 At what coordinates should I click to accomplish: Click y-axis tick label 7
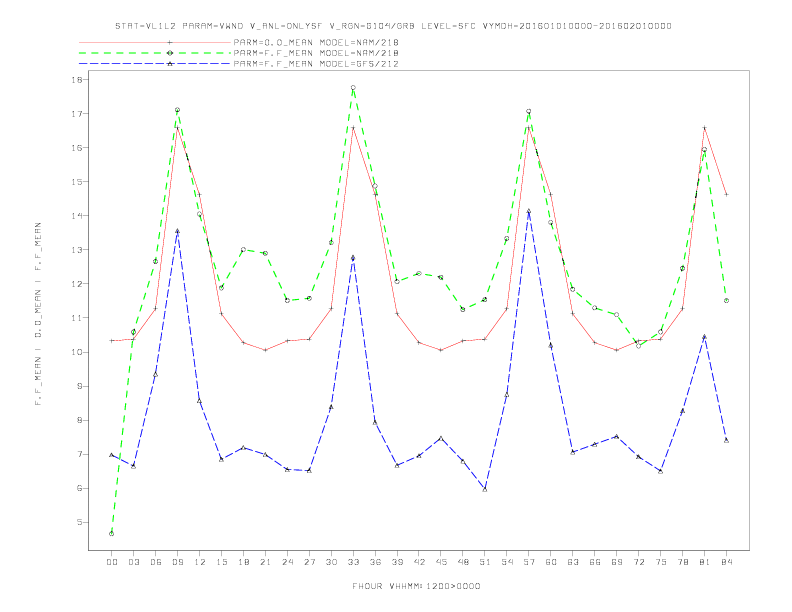[82, 454]
